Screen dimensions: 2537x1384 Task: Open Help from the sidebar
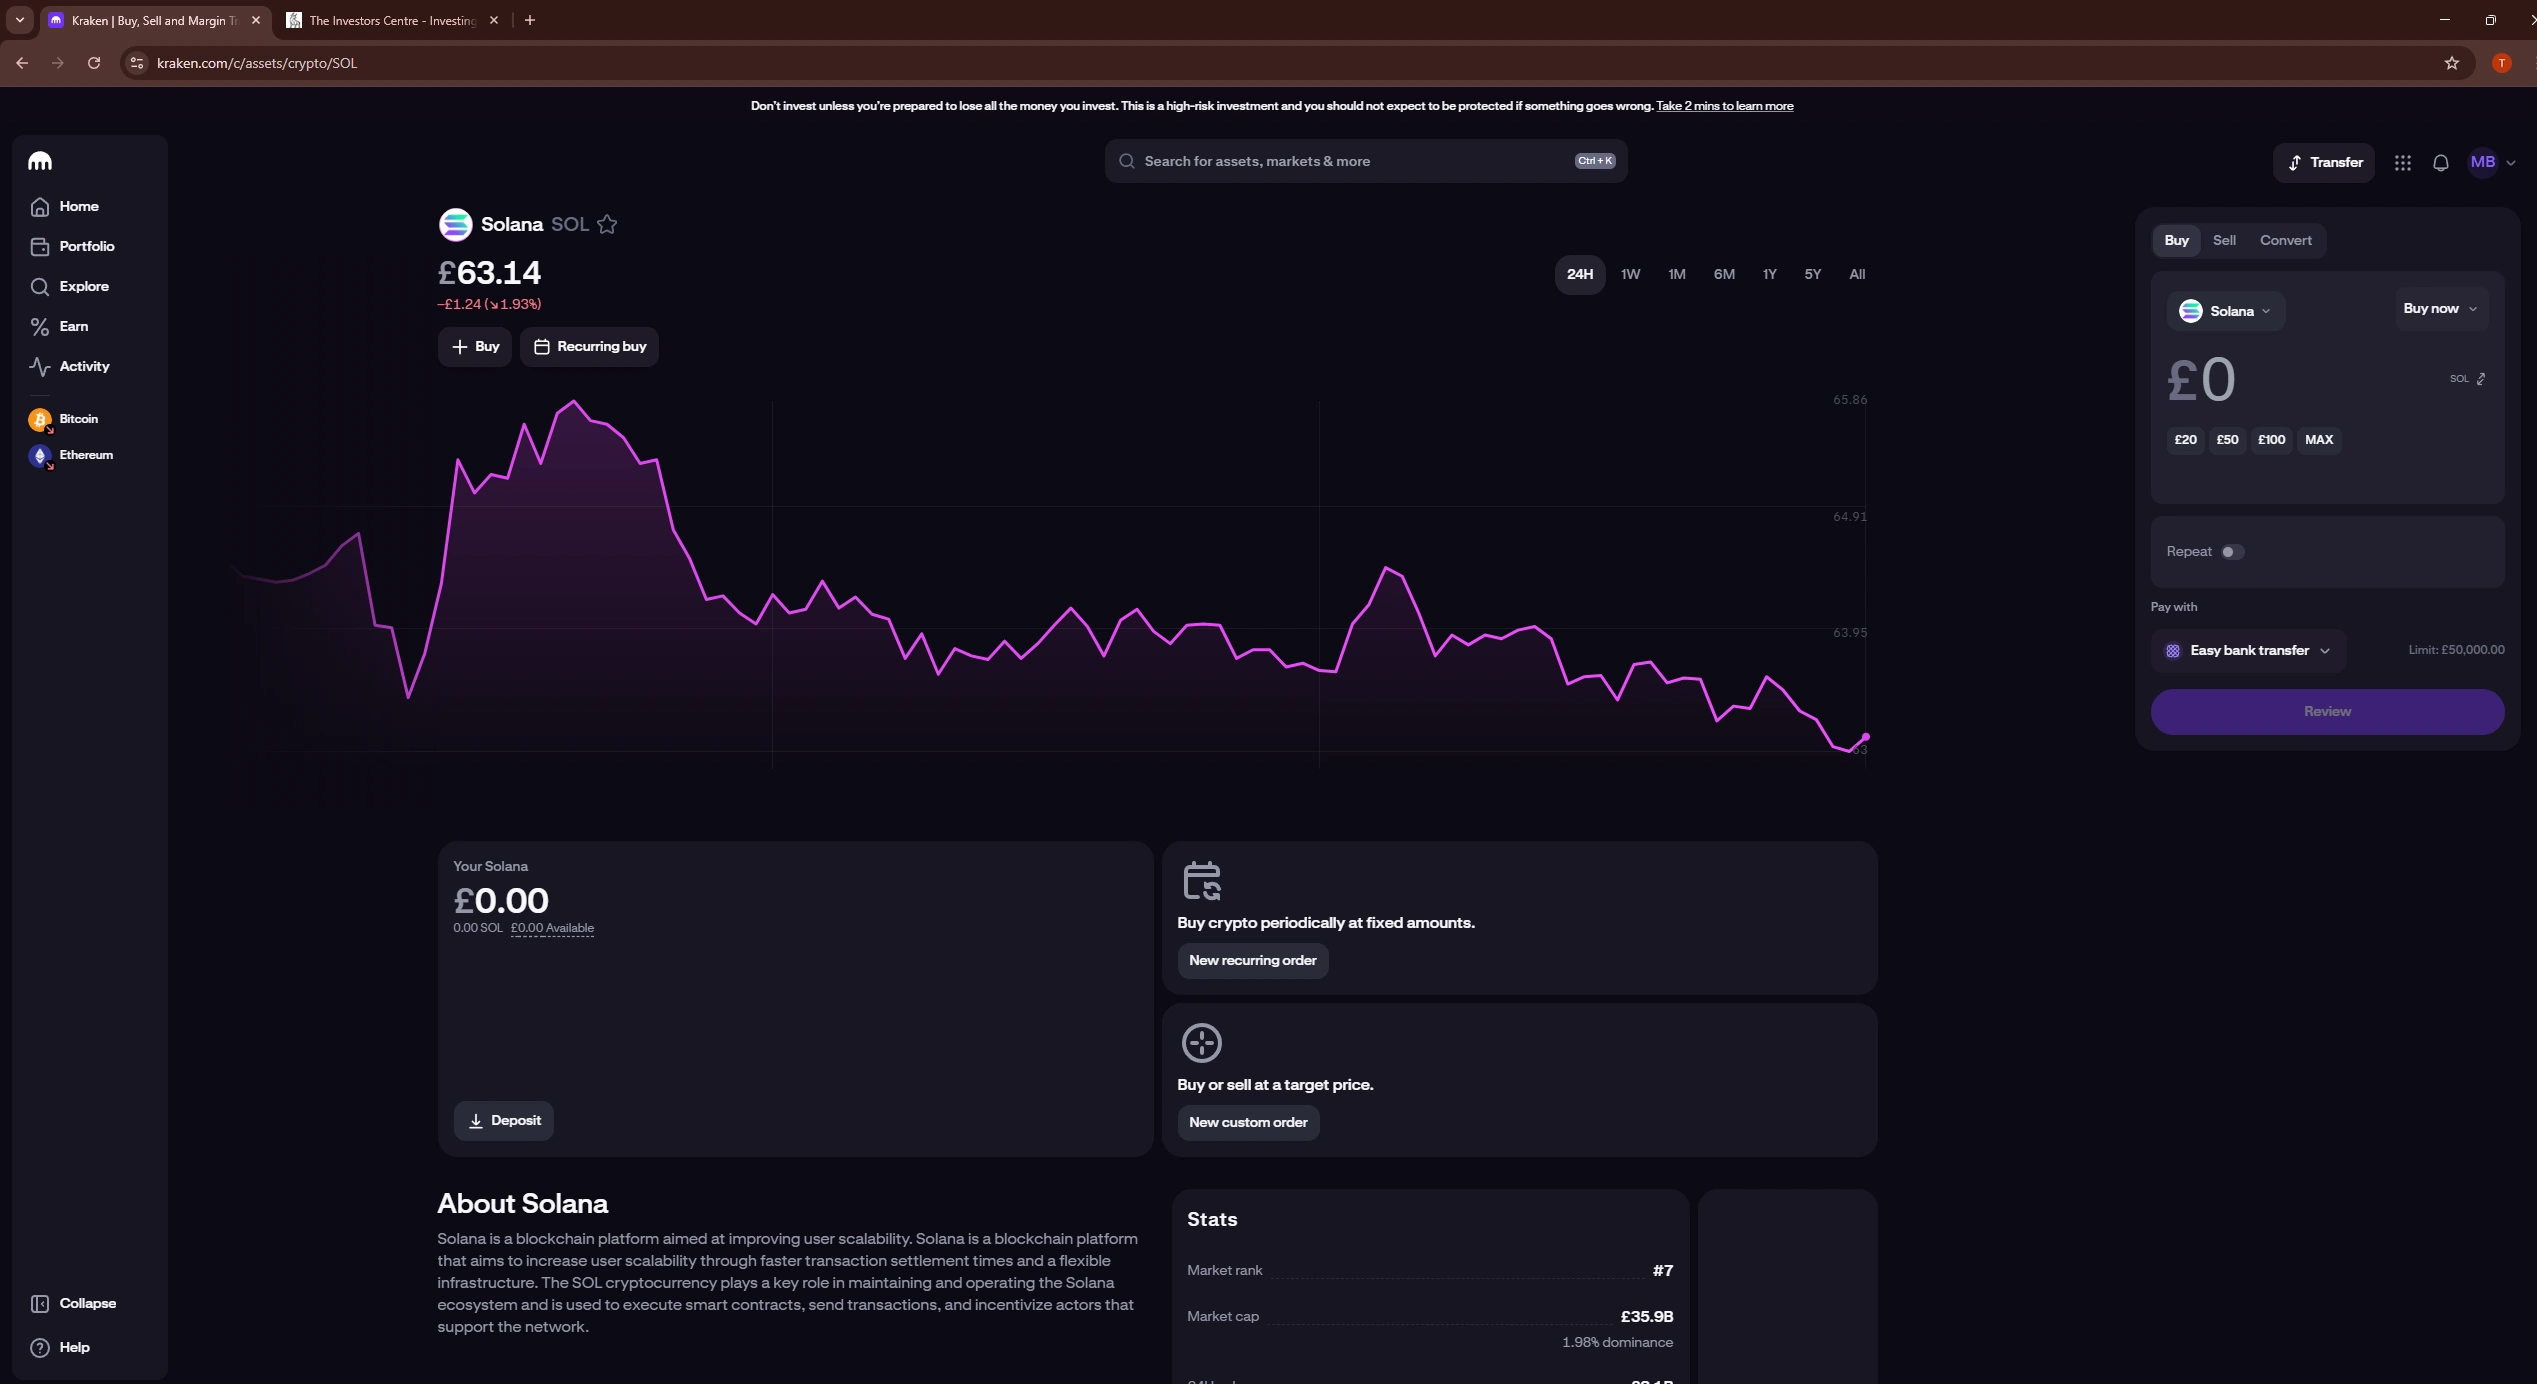click(60, 1347)
